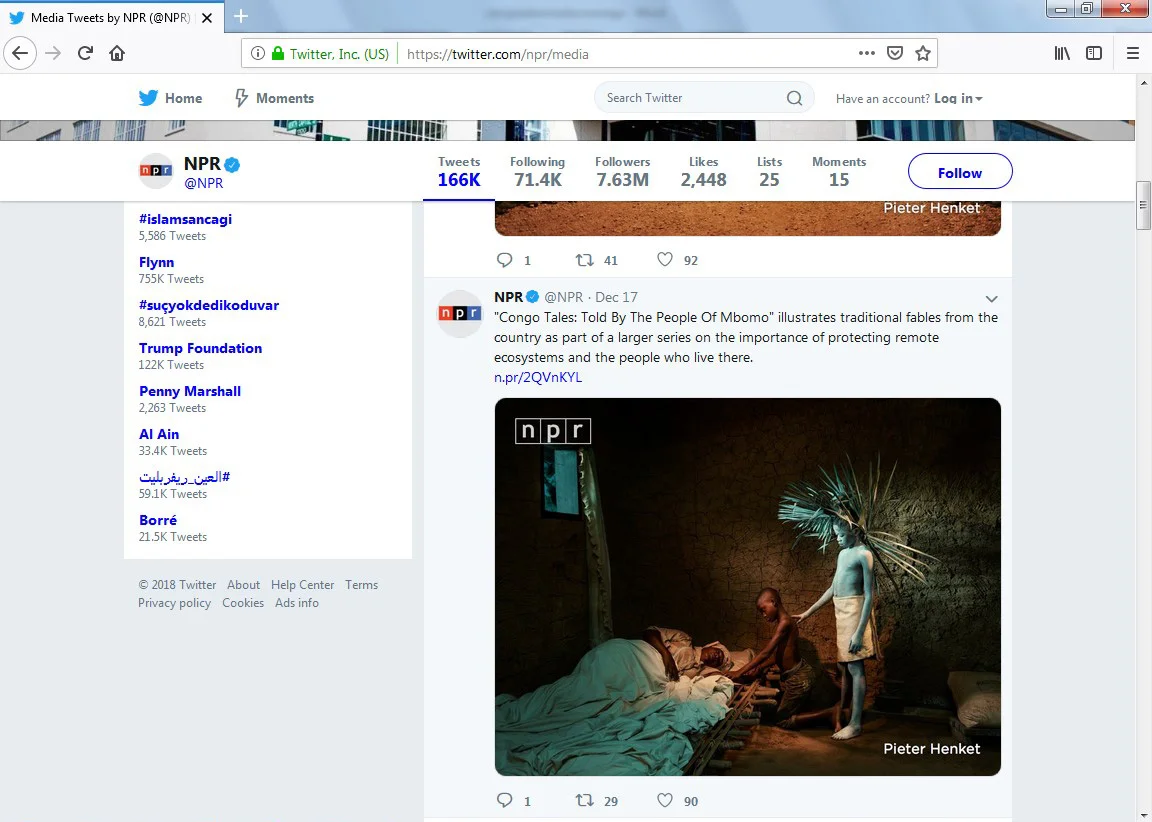The width and height of the screenshot is (1152, 822).
Task: Like the upper tweet showing 92 likes
Action: 665,260
